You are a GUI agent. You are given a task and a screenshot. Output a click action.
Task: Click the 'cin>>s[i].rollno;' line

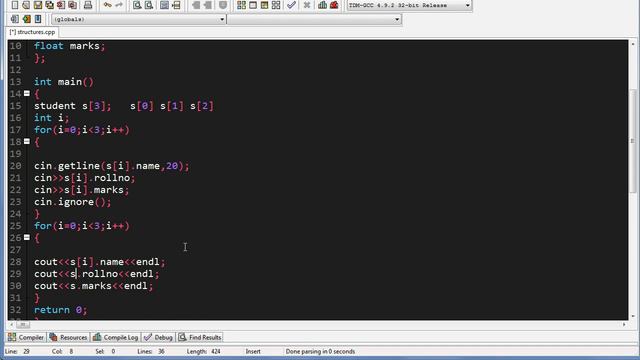84,178
